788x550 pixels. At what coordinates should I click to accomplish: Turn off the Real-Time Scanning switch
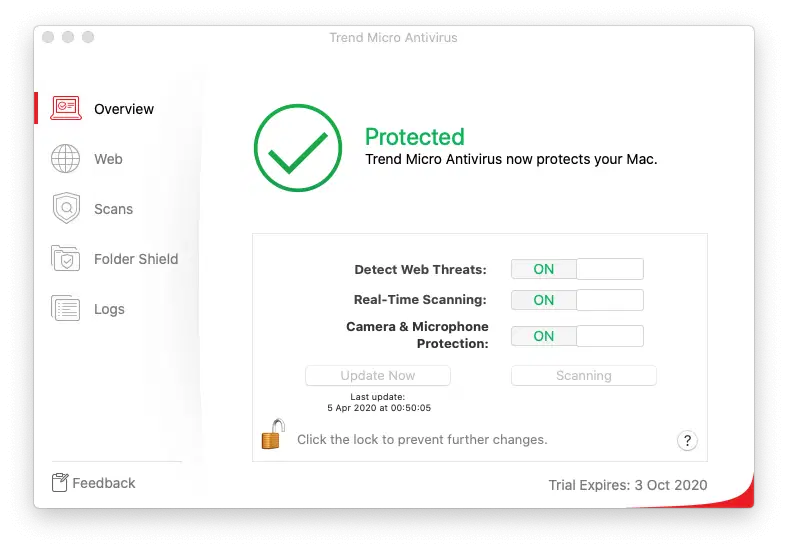coord(577,300)
